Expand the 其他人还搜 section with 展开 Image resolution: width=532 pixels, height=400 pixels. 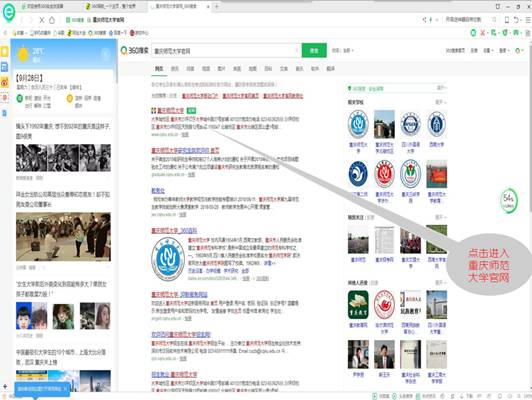point(440,282)
